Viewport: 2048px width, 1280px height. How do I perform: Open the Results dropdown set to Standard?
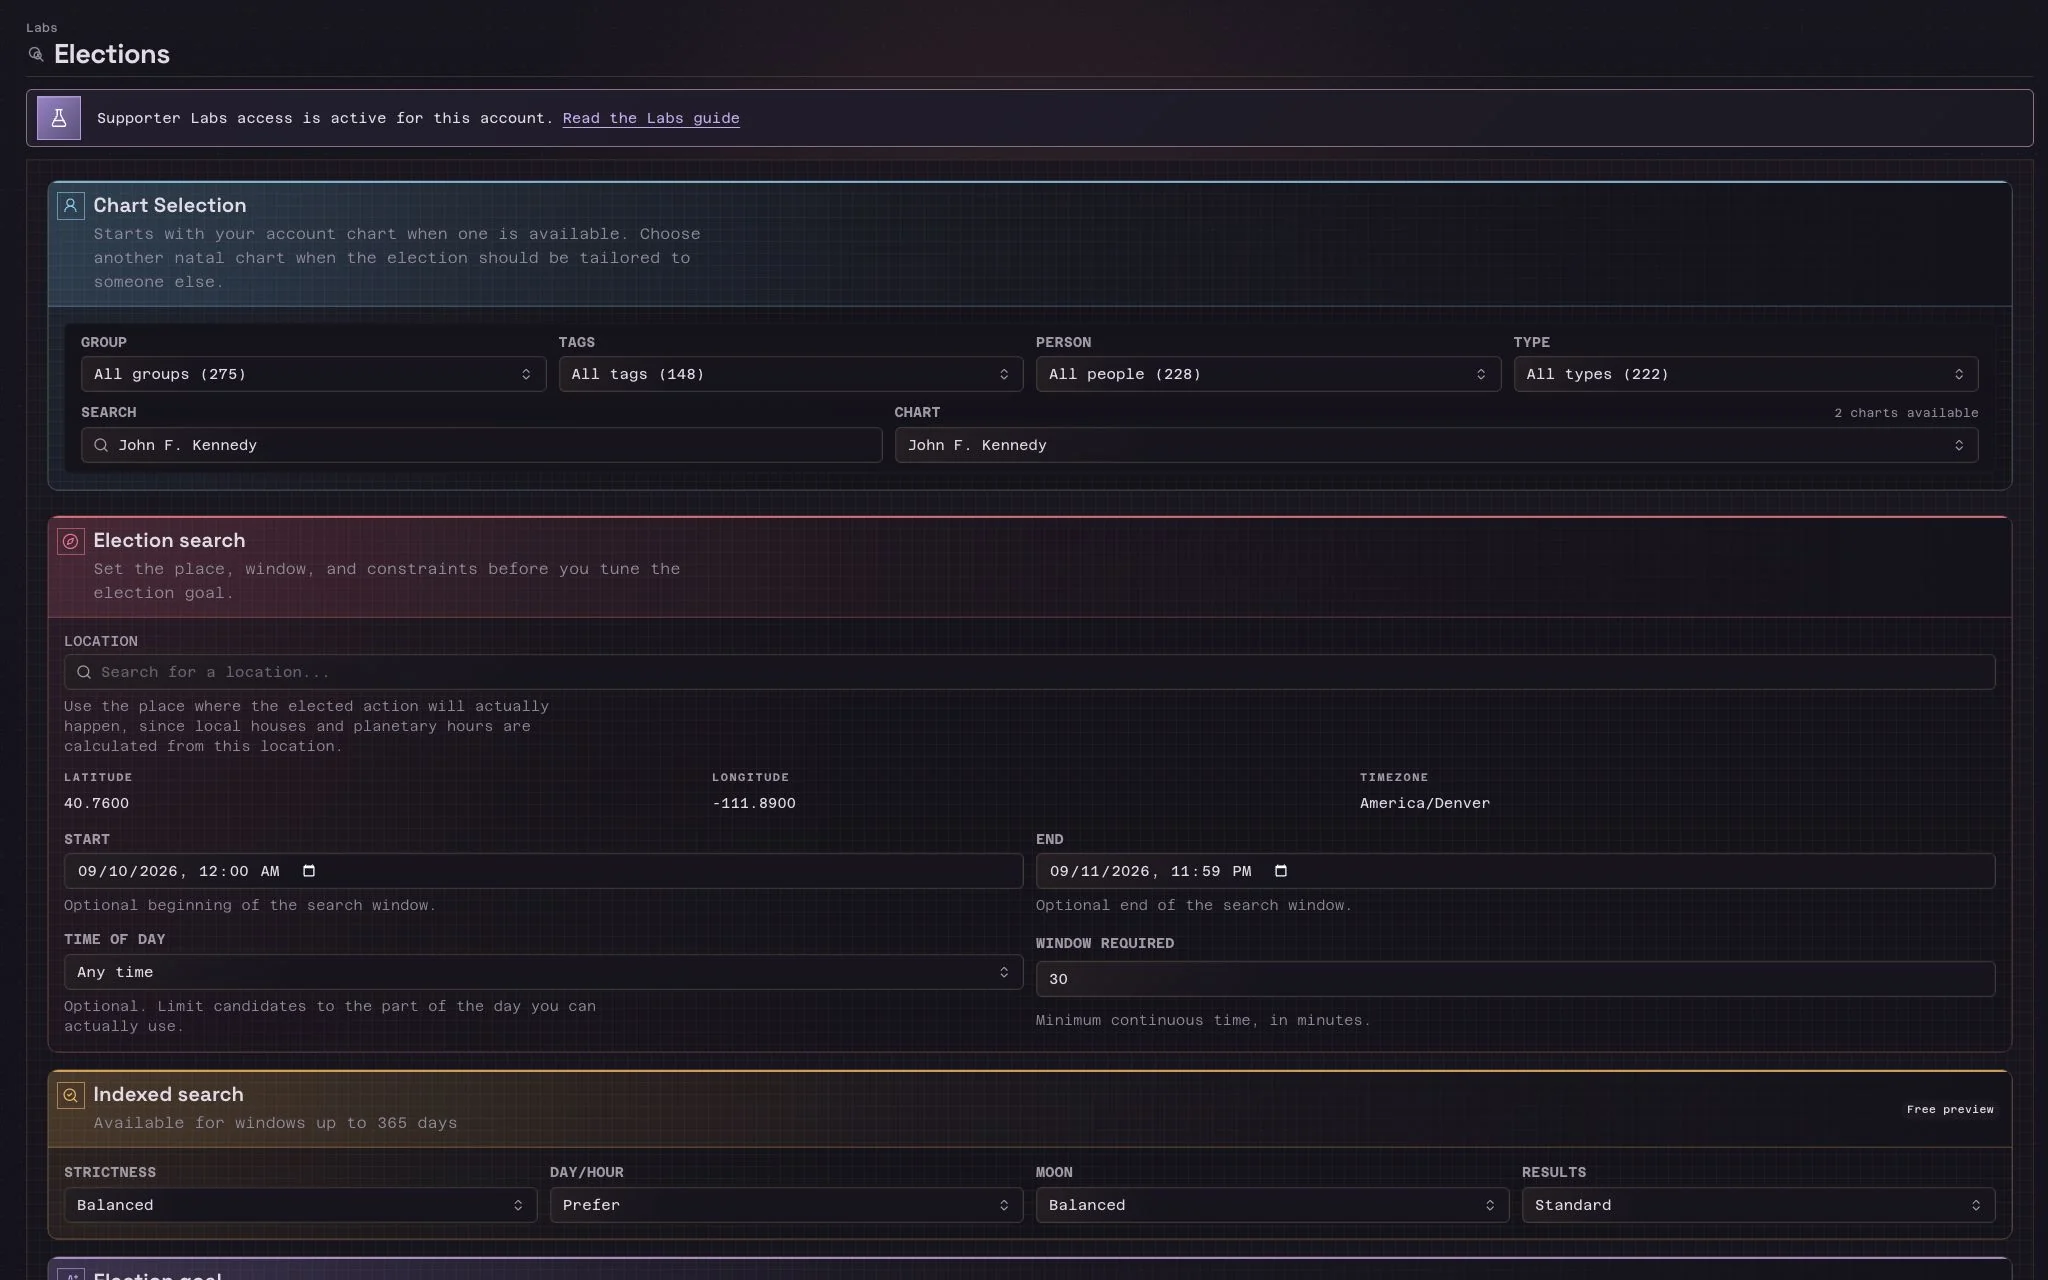click(x=1758, y=1205)
